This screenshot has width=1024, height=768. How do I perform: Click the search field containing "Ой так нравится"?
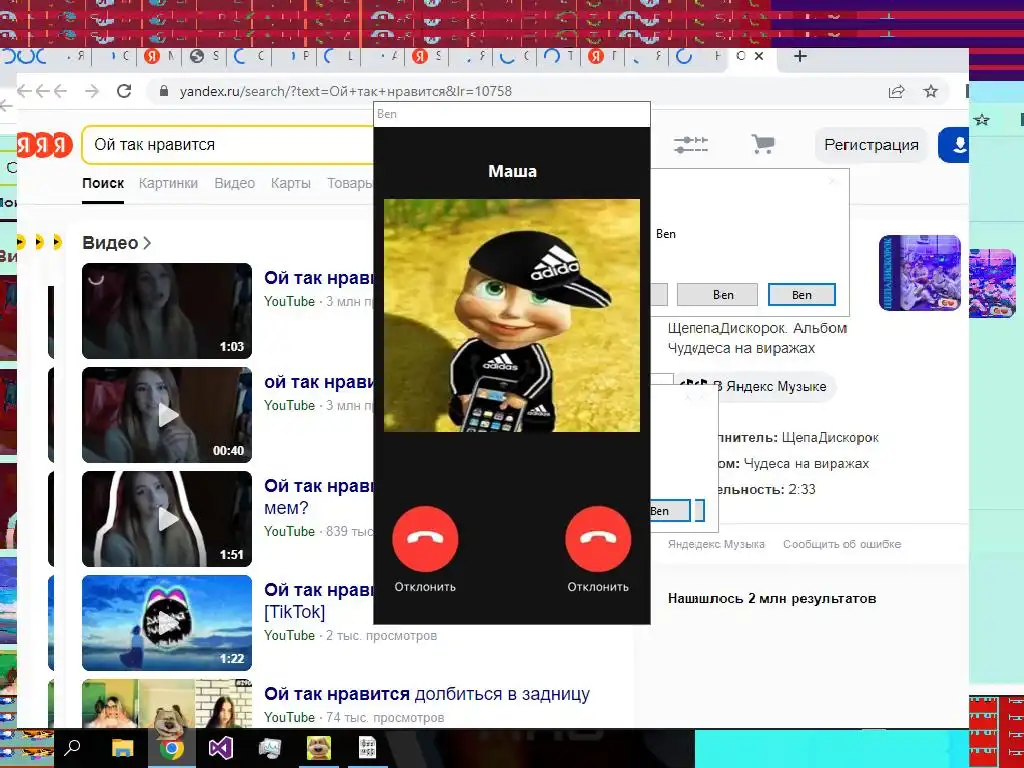229,145
